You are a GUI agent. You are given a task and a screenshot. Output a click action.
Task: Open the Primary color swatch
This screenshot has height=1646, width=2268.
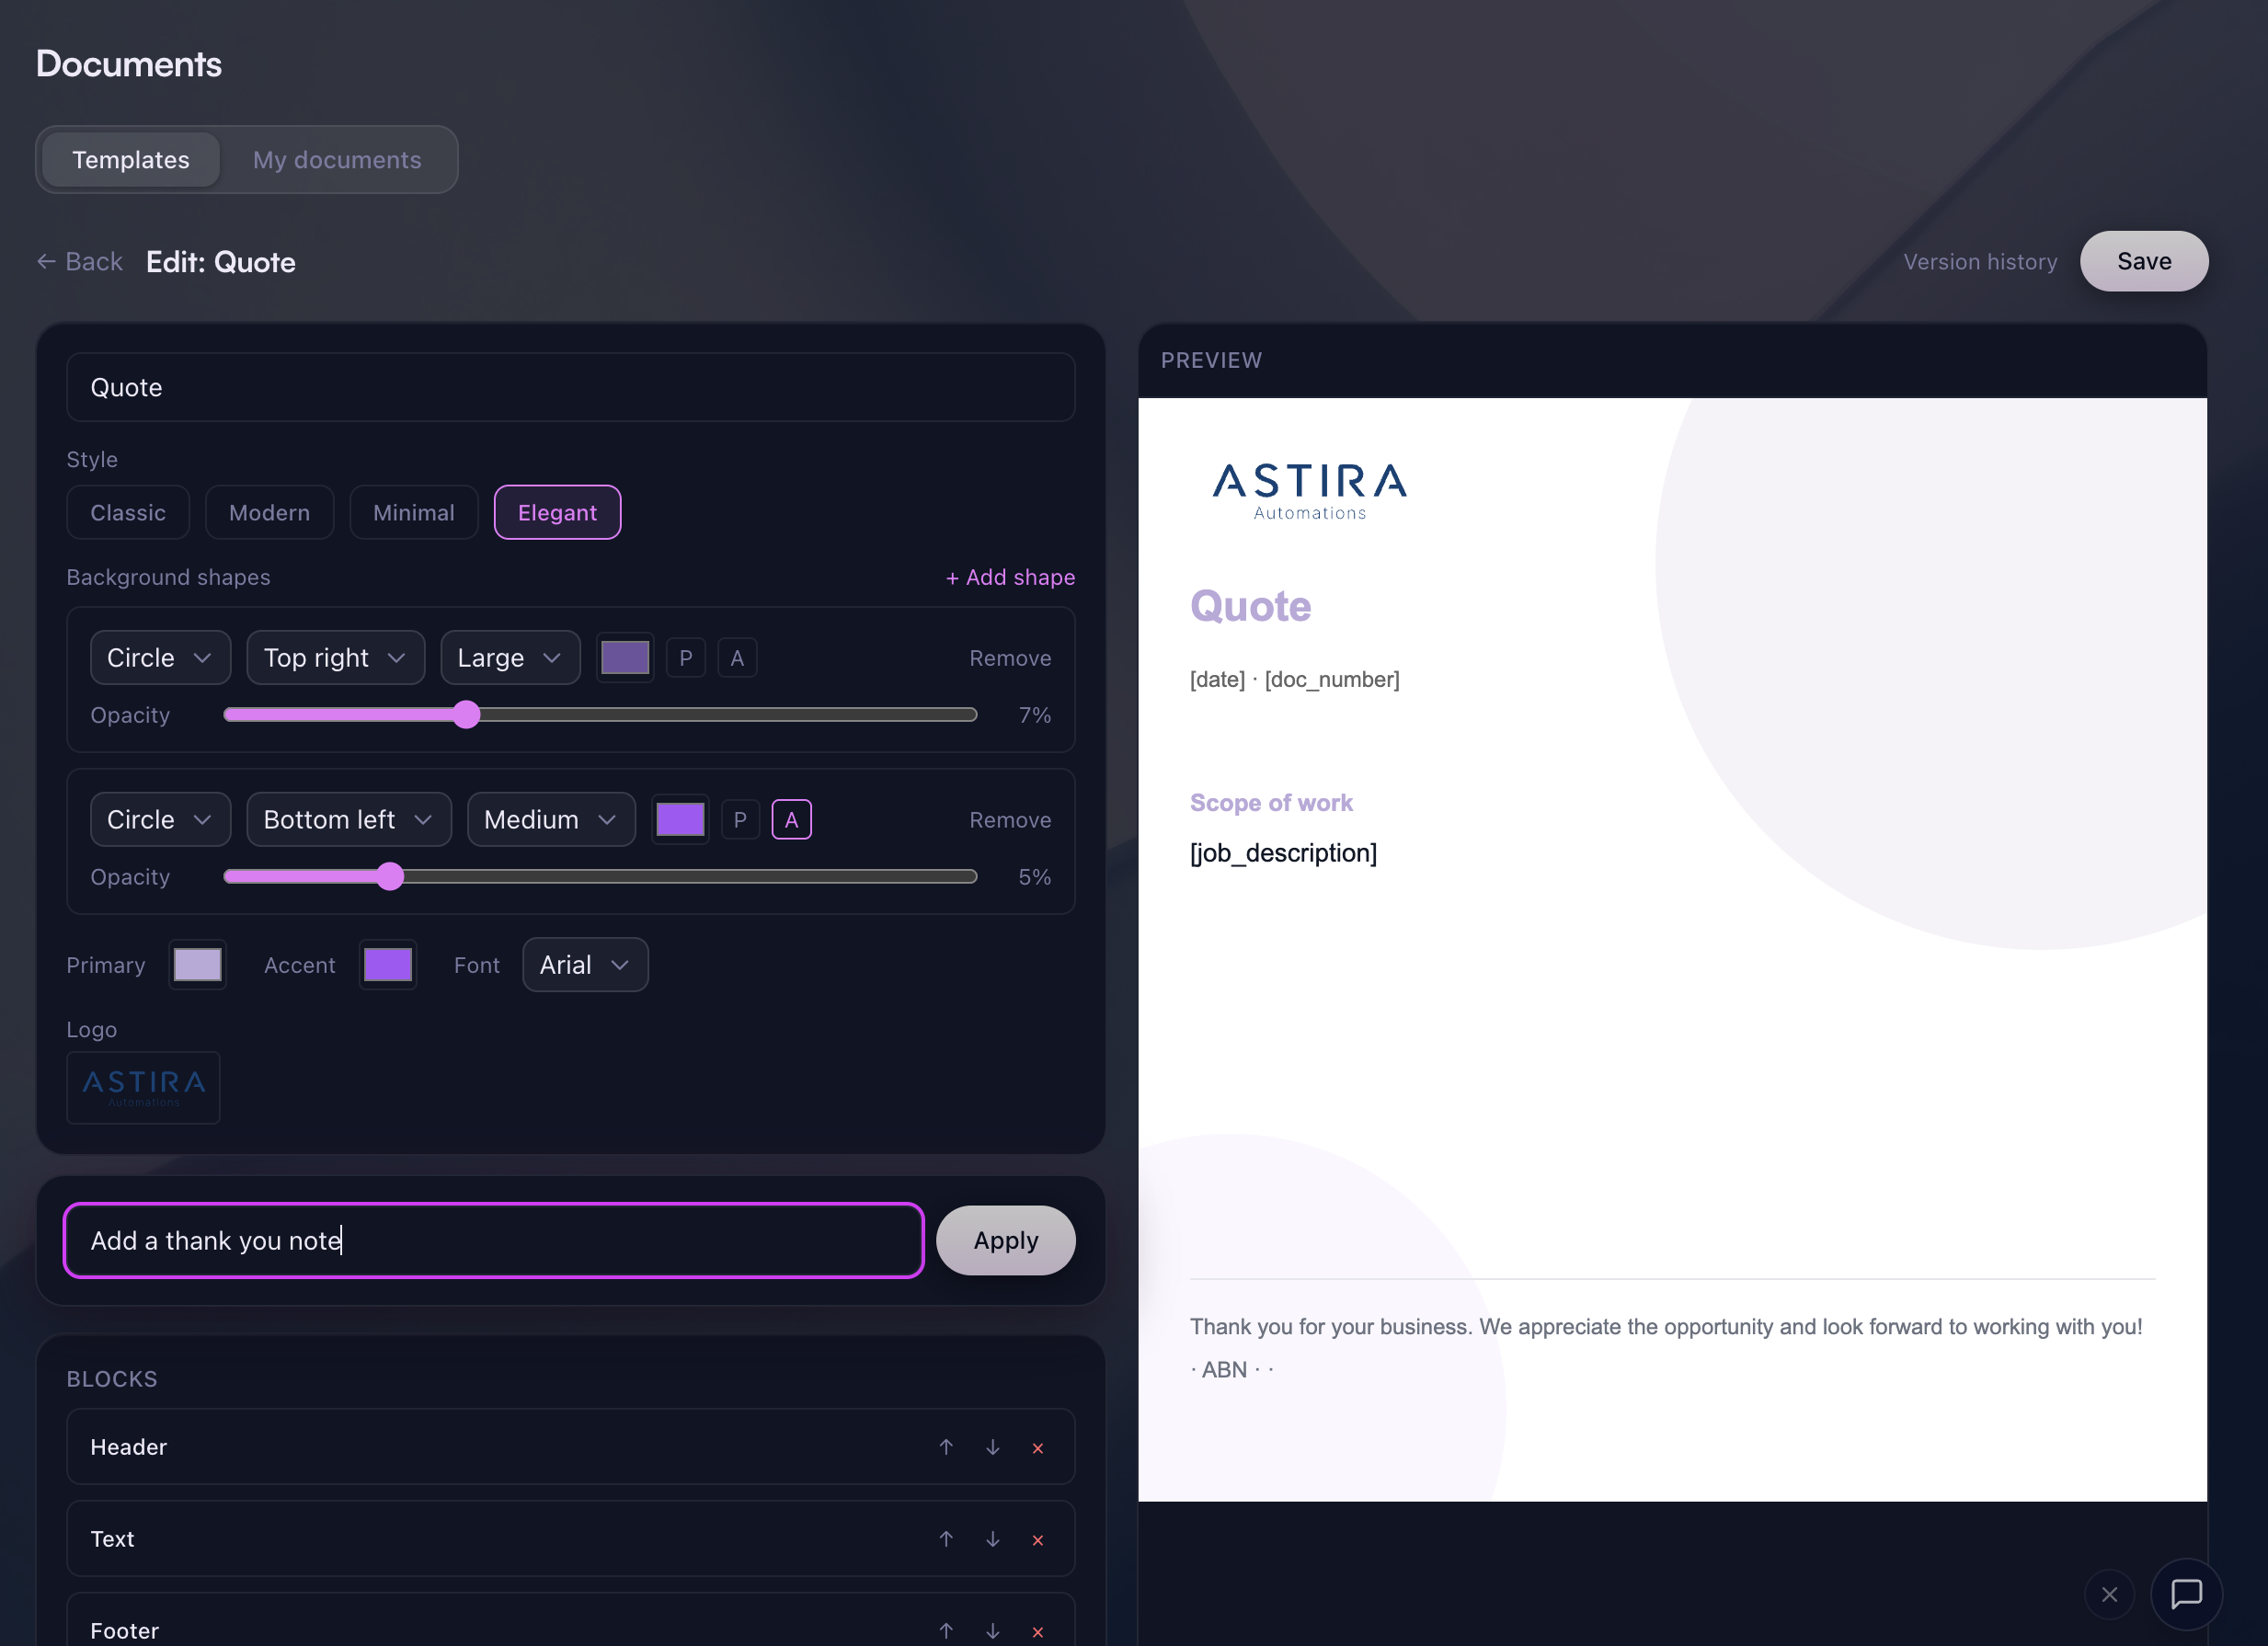point(198,965)
